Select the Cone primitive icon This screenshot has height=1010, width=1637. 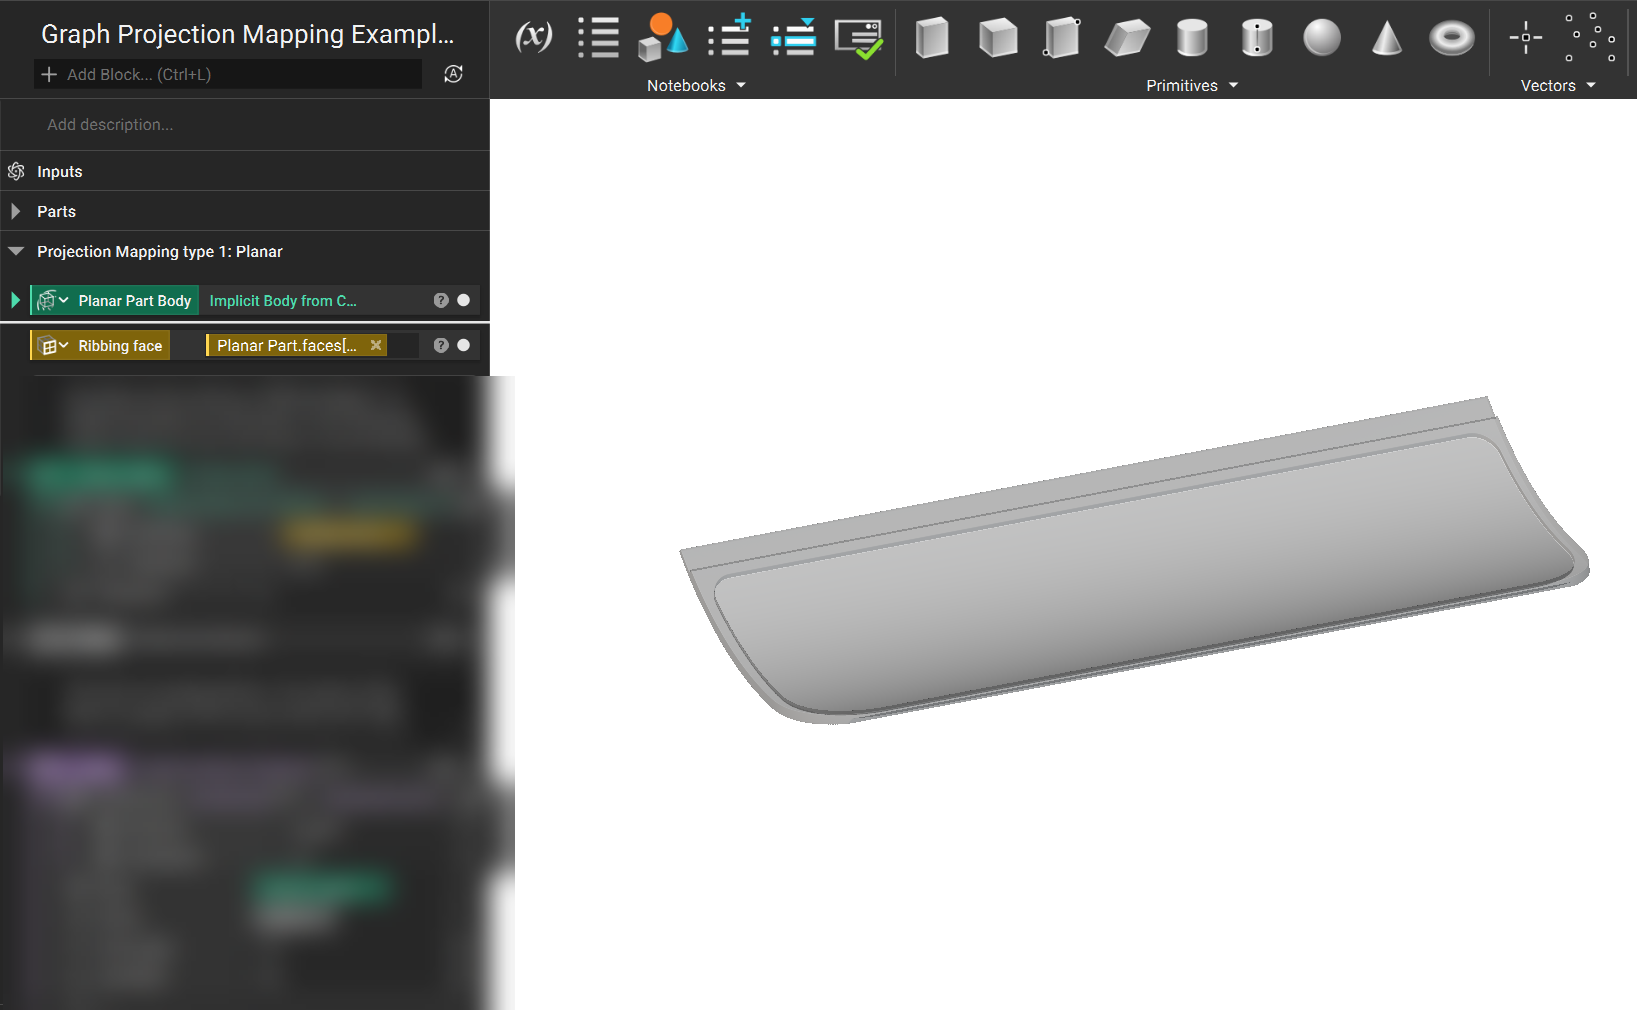[1386, 38]
